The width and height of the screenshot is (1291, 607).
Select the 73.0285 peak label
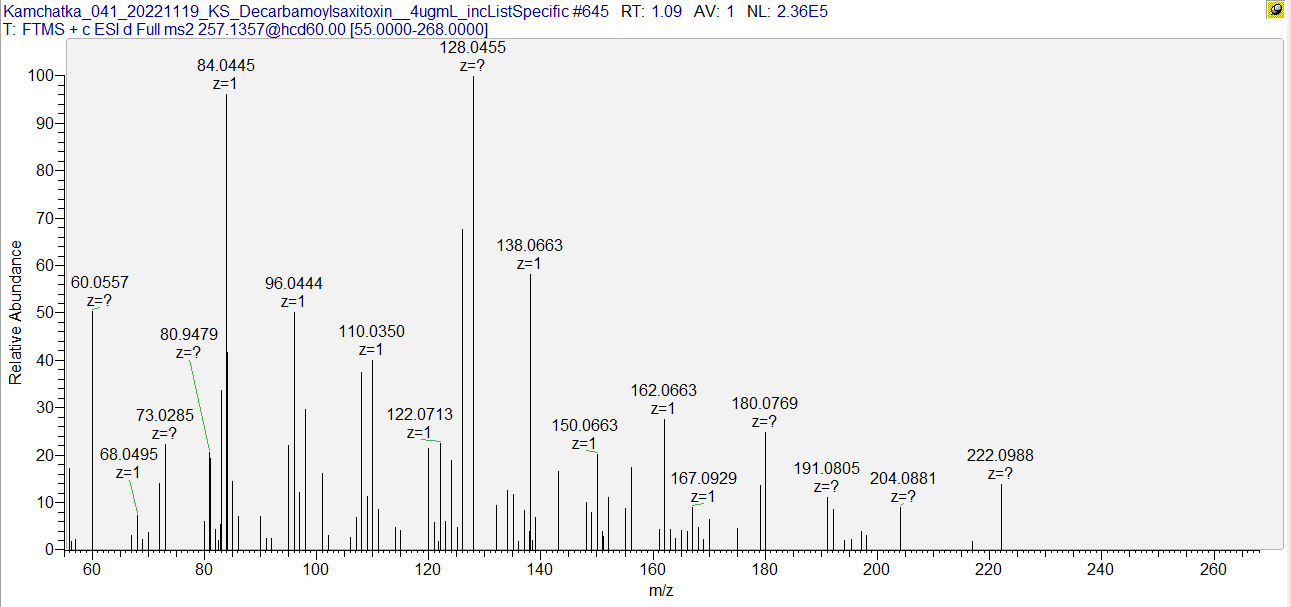click(165, 415)
